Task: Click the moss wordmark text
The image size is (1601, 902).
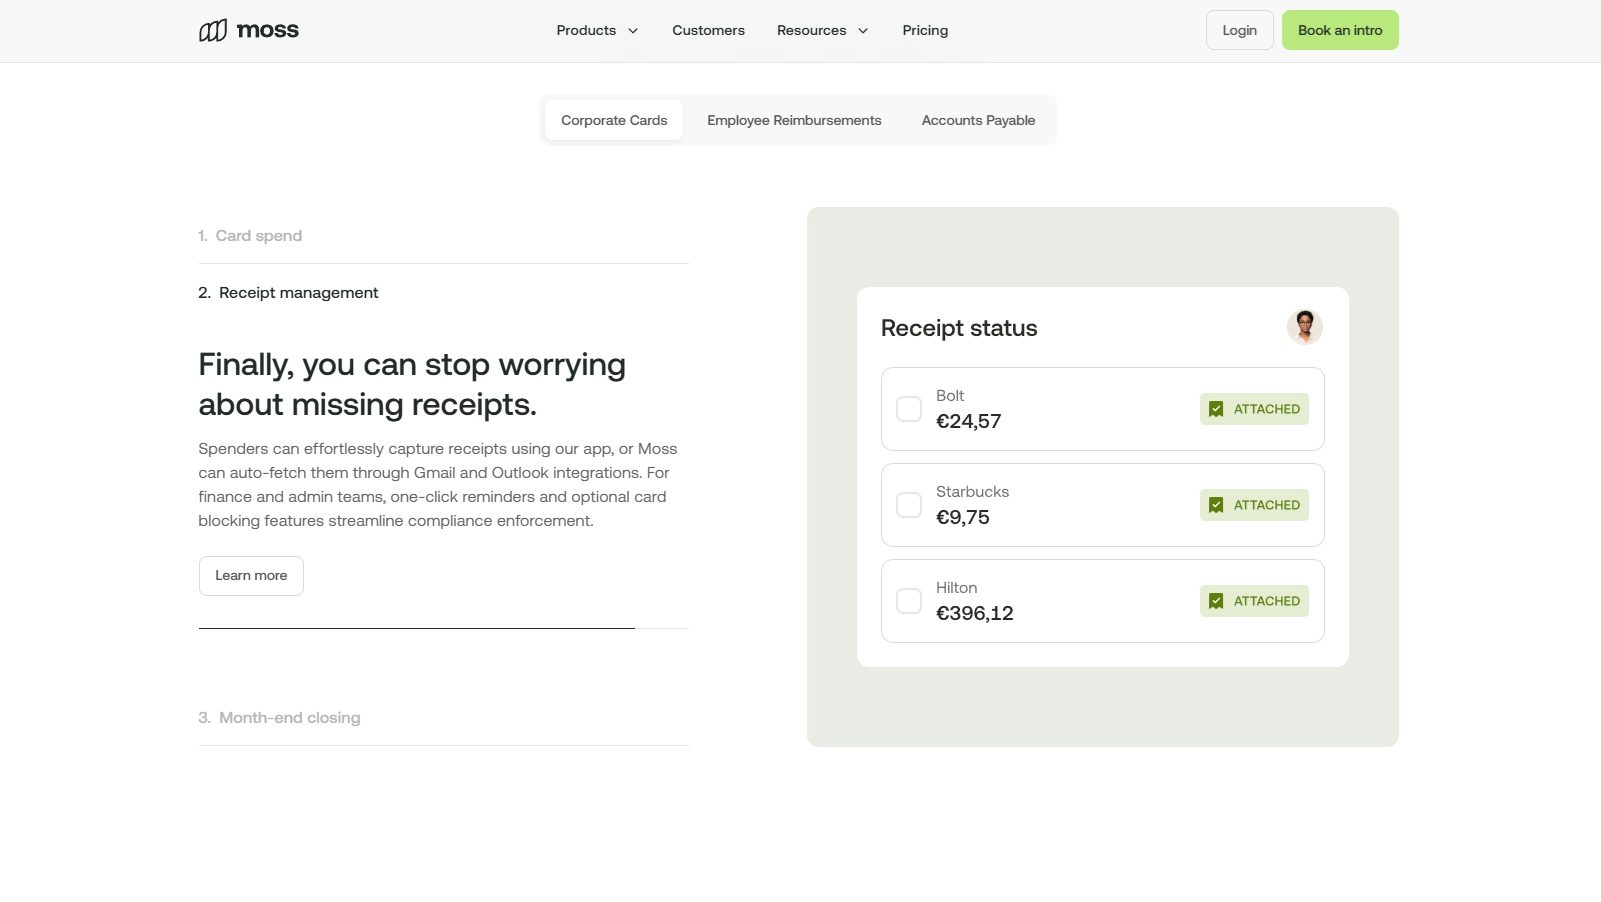Action: click(267, 30)
